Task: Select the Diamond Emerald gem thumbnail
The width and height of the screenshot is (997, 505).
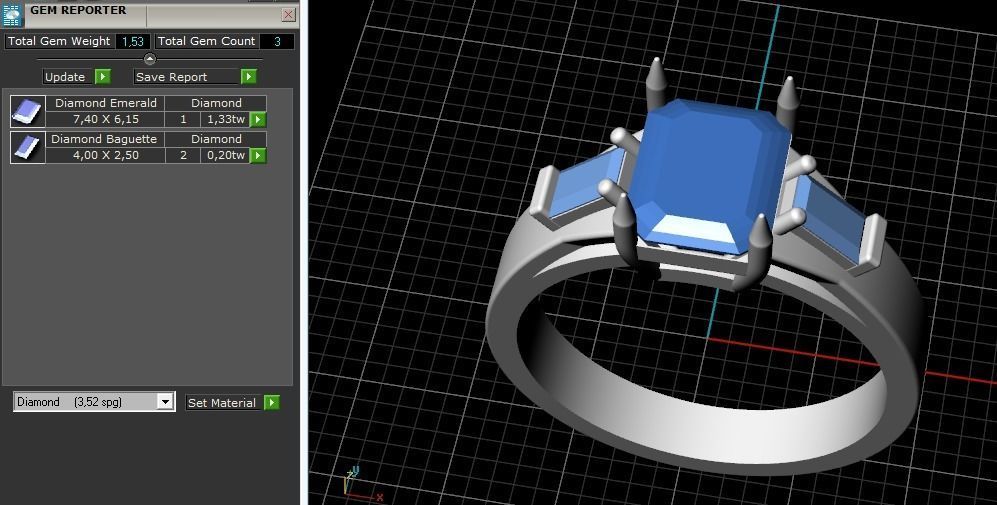Action: tap(28, 112)
